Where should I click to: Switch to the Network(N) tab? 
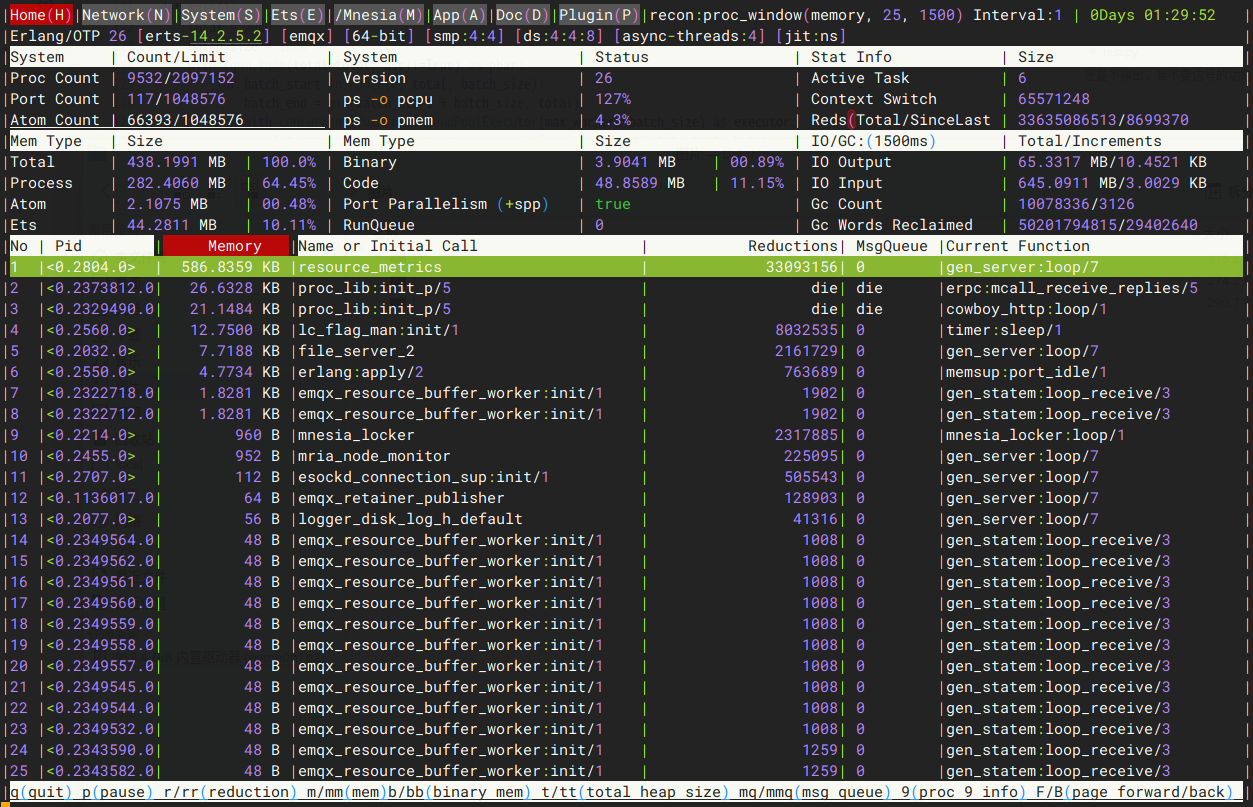[x=125, y=15]
